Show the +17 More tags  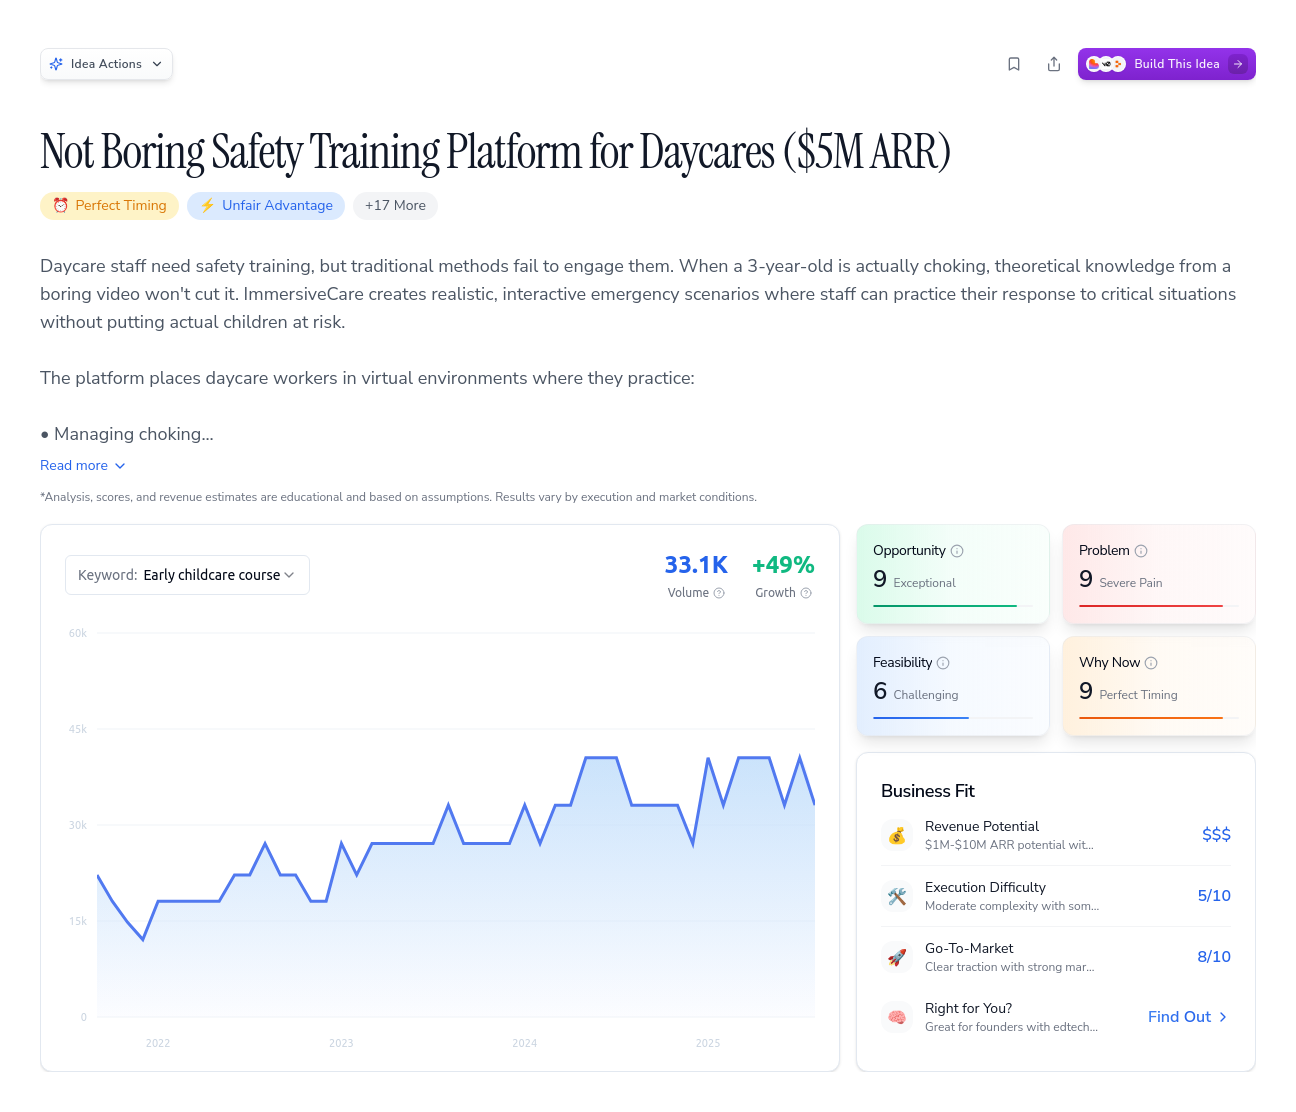(395, 206)
